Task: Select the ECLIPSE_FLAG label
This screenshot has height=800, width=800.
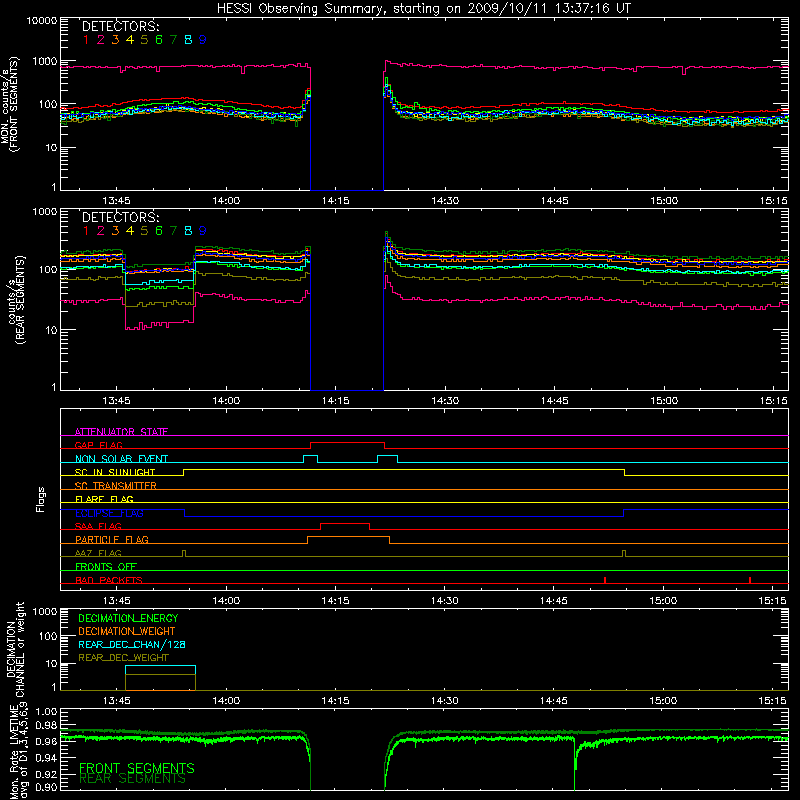Action: click(109, 513)
